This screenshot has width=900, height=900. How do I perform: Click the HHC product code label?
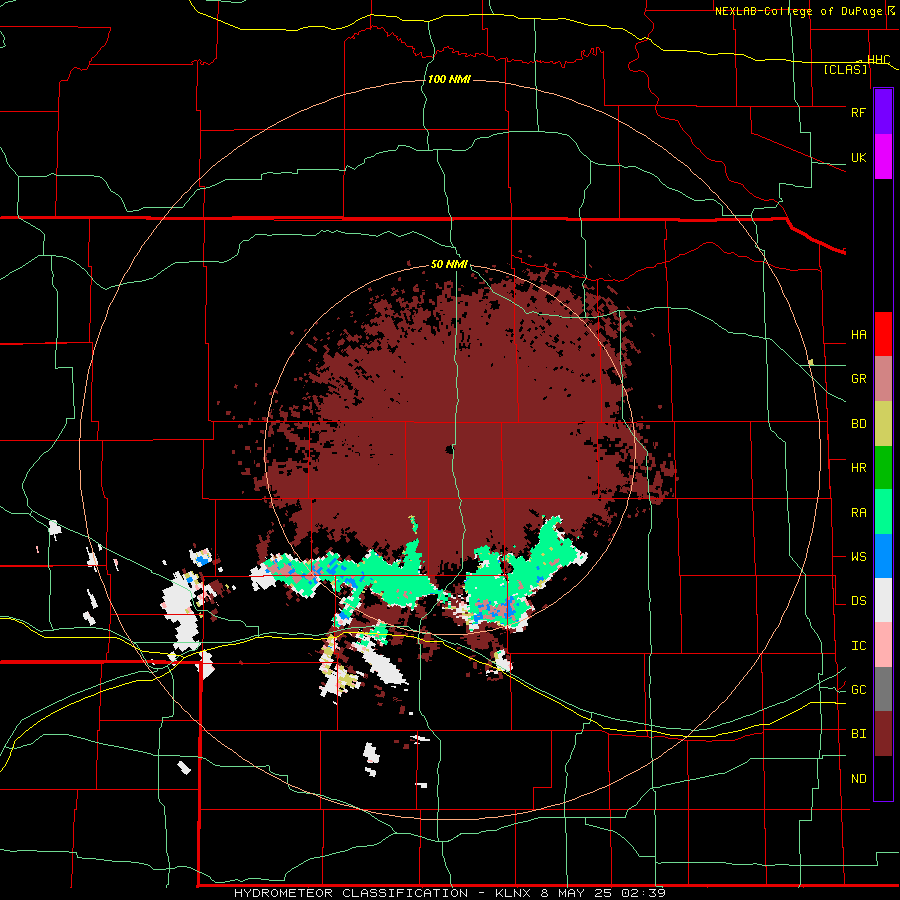tap(878, 60)
